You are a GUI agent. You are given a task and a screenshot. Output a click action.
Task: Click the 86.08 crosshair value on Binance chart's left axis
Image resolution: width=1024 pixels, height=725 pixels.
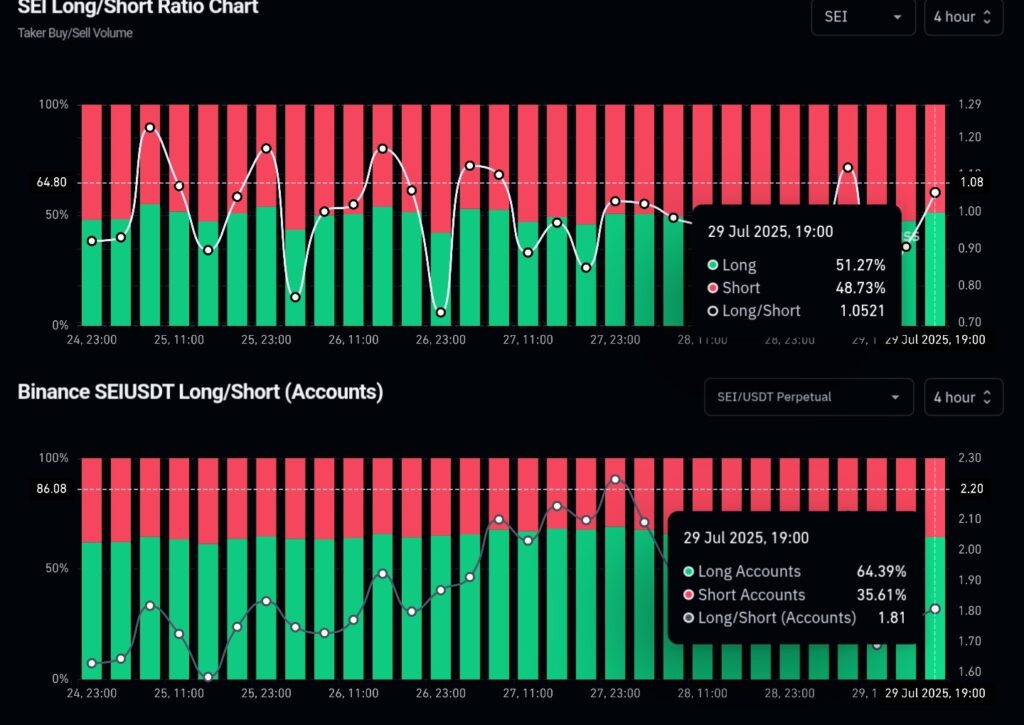tap(52, 489)
